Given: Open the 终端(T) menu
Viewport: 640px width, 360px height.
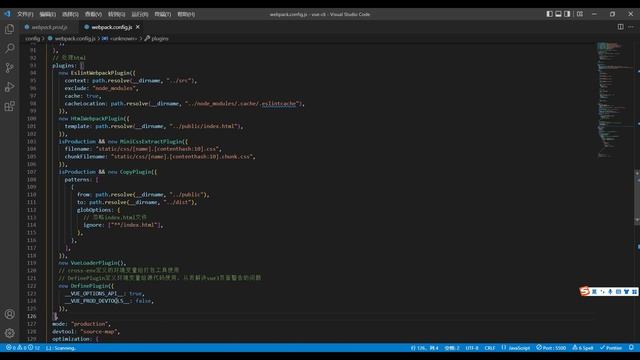Looking at the screenshot, I should pyautogui.click(x=162, y=14).
